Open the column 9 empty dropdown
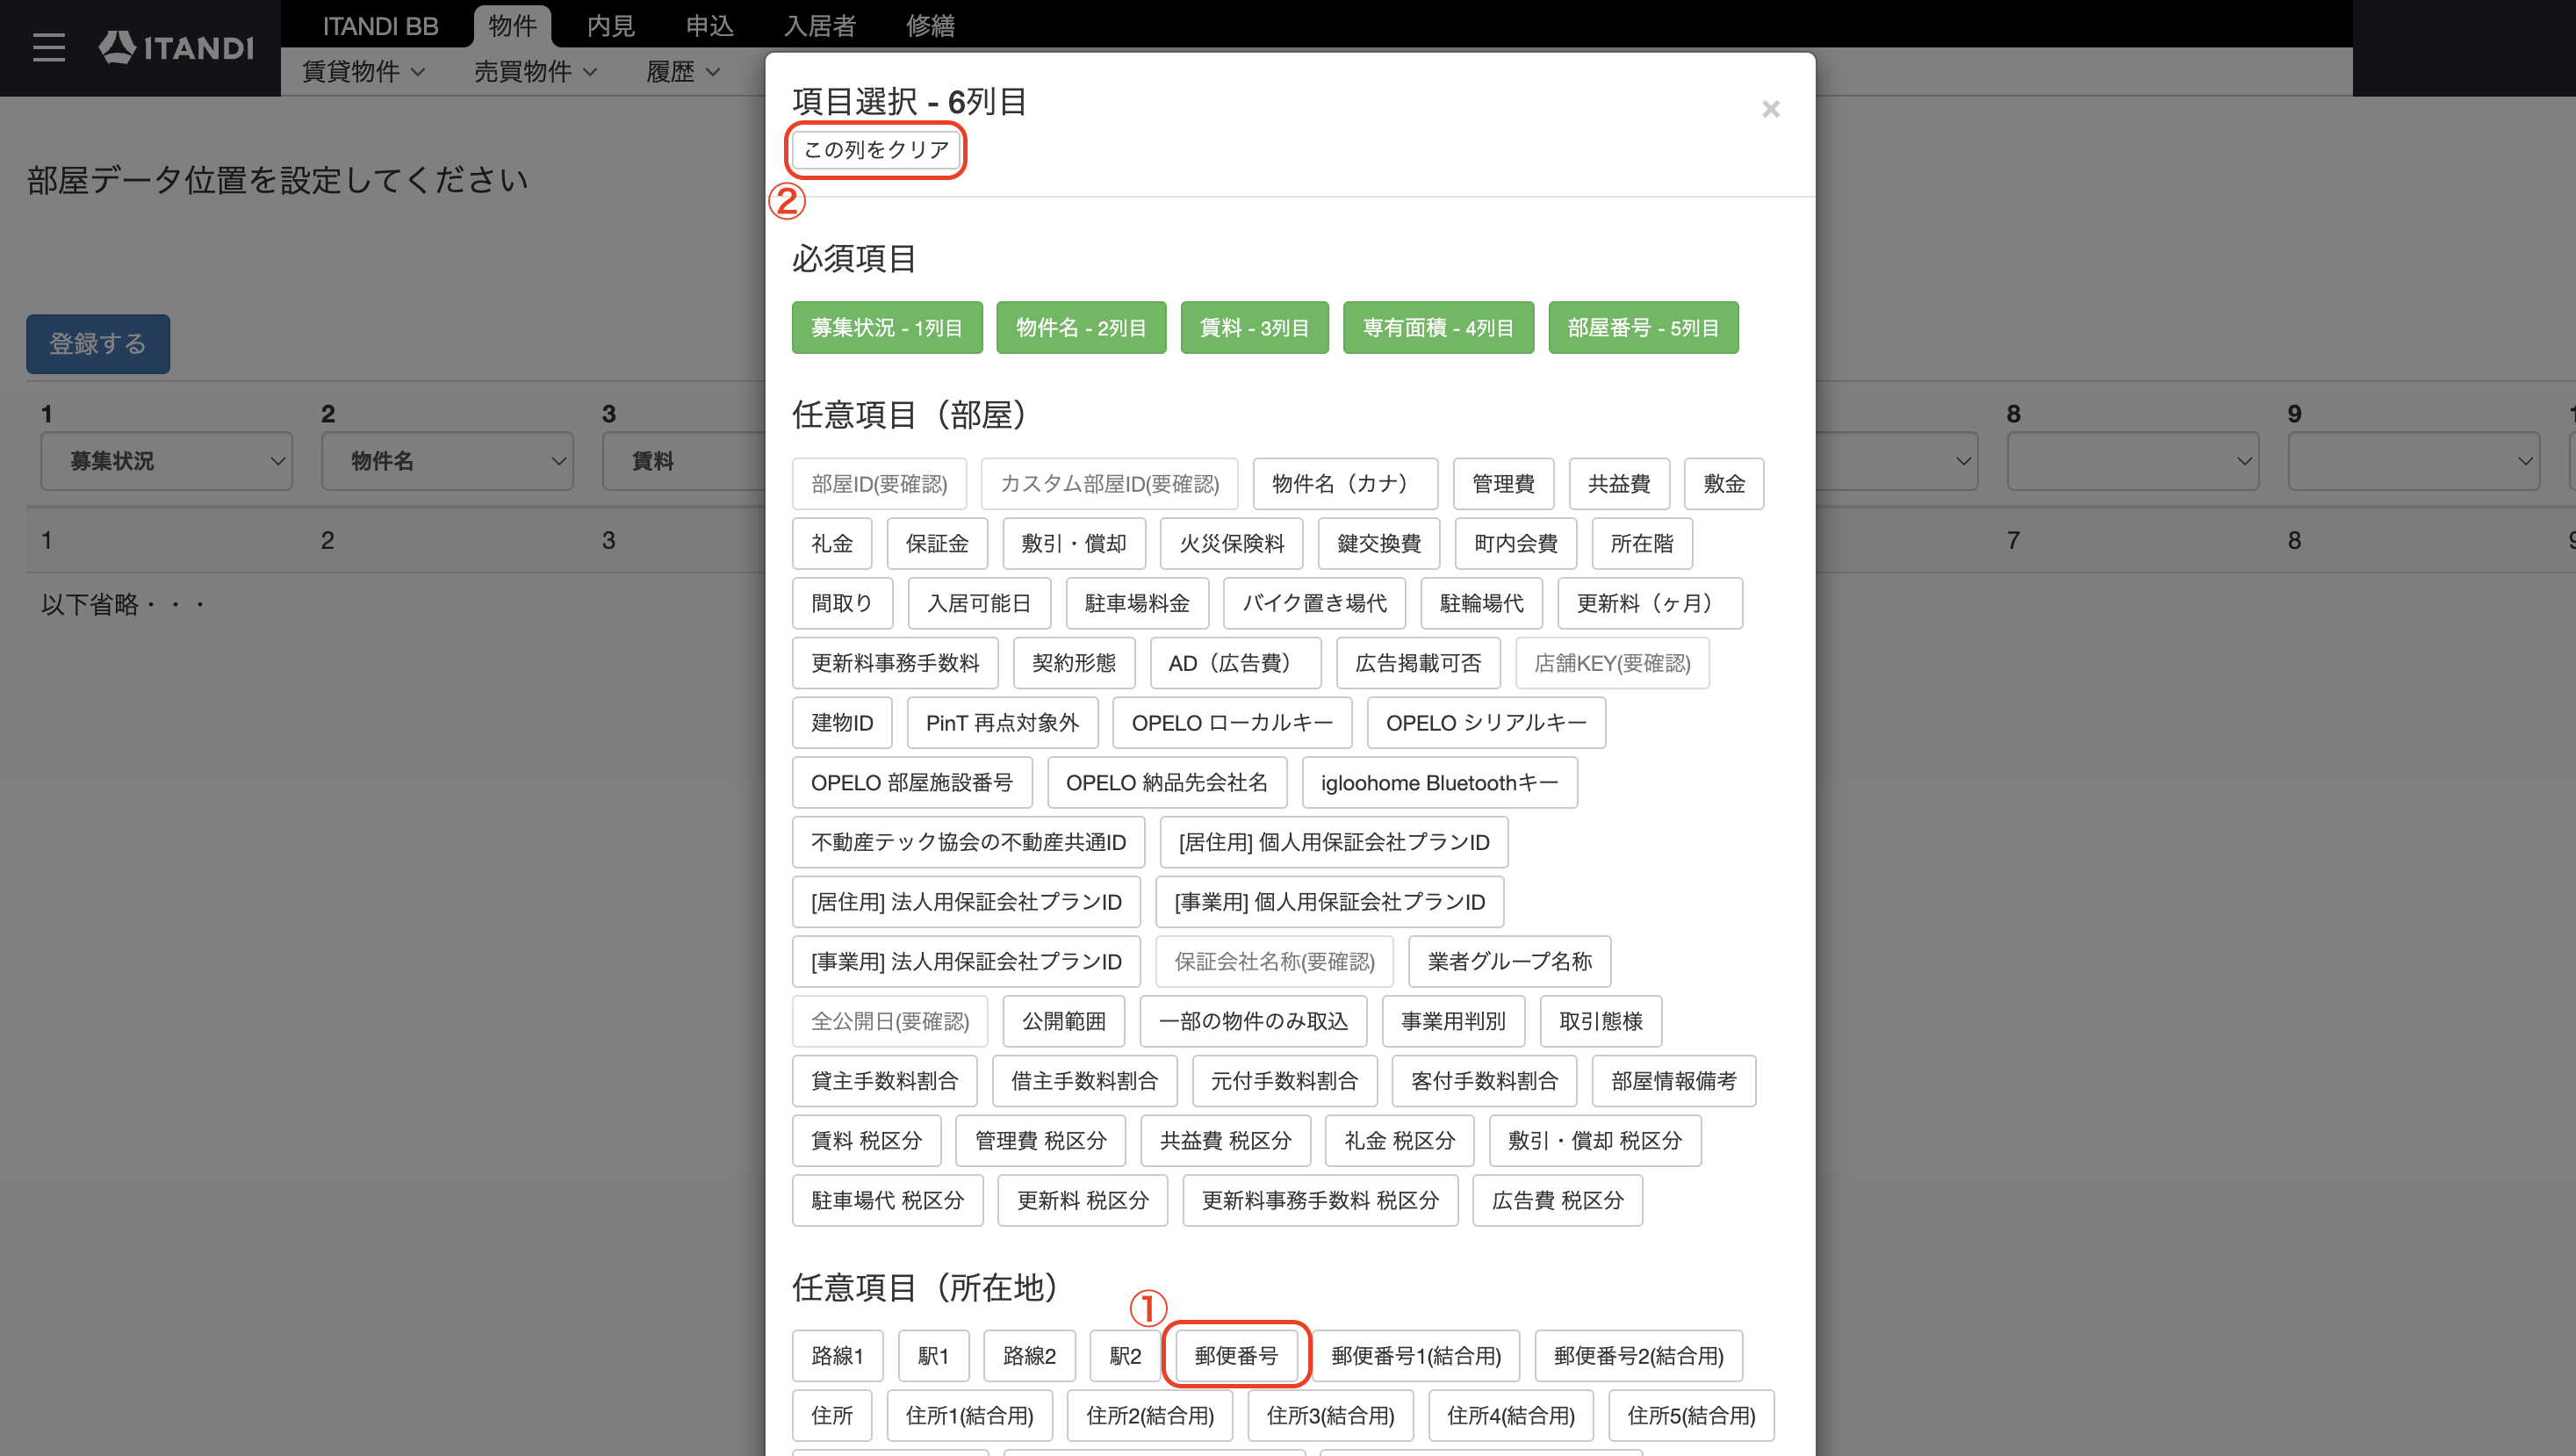Viewport: 2576px width, 1456px height. [x=2413, y=461]
